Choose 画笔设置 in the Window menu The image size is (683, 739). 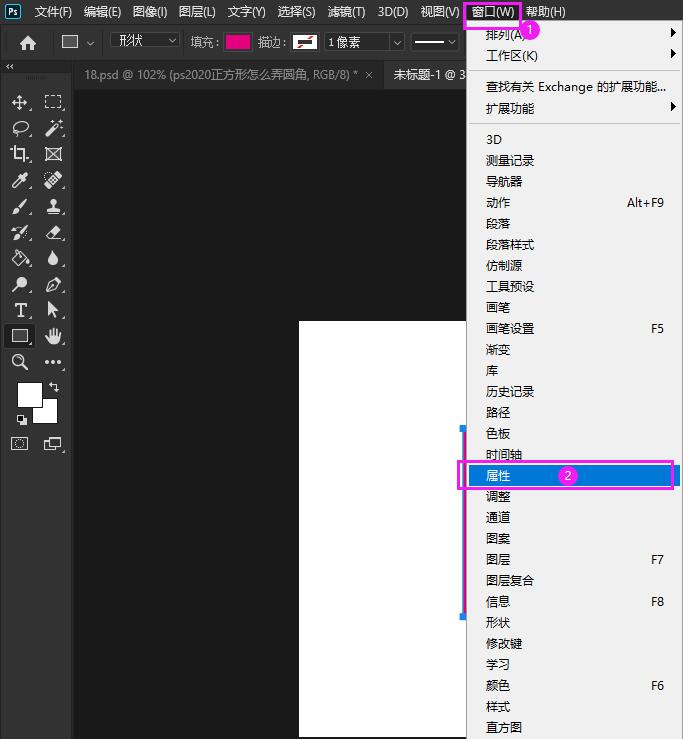point(574,328)
